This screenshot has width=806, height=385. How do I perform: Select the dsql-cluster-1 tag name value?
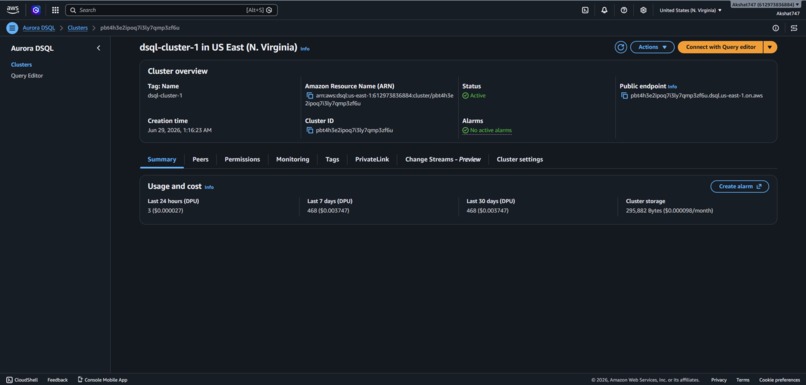(x=164, y=96)
